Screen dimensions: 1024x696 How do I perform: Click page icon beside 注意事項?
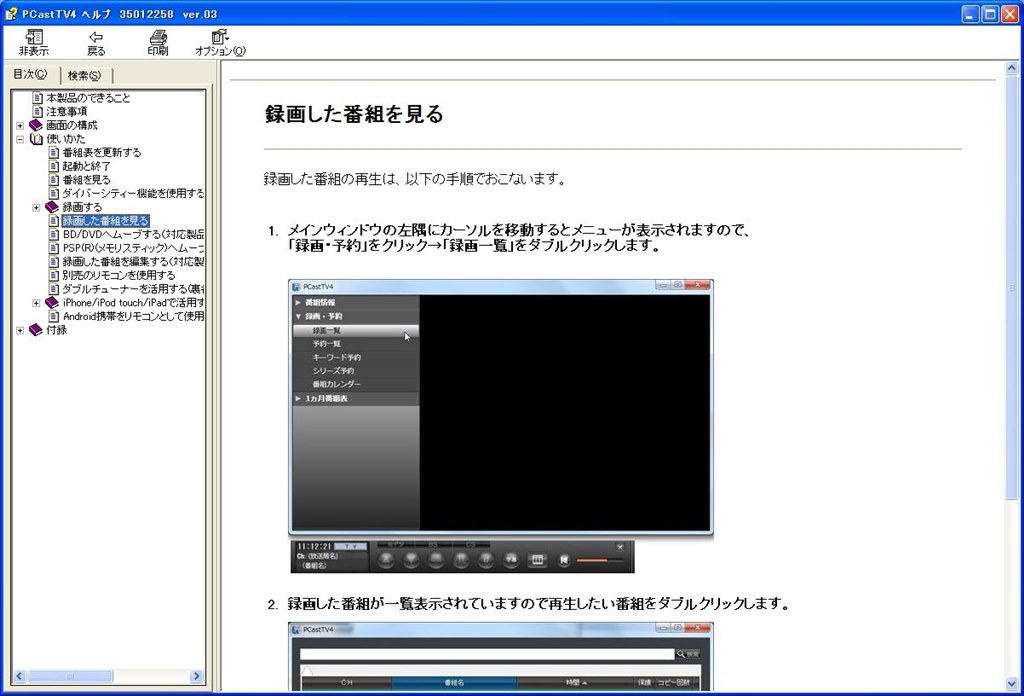pos(38,112)
